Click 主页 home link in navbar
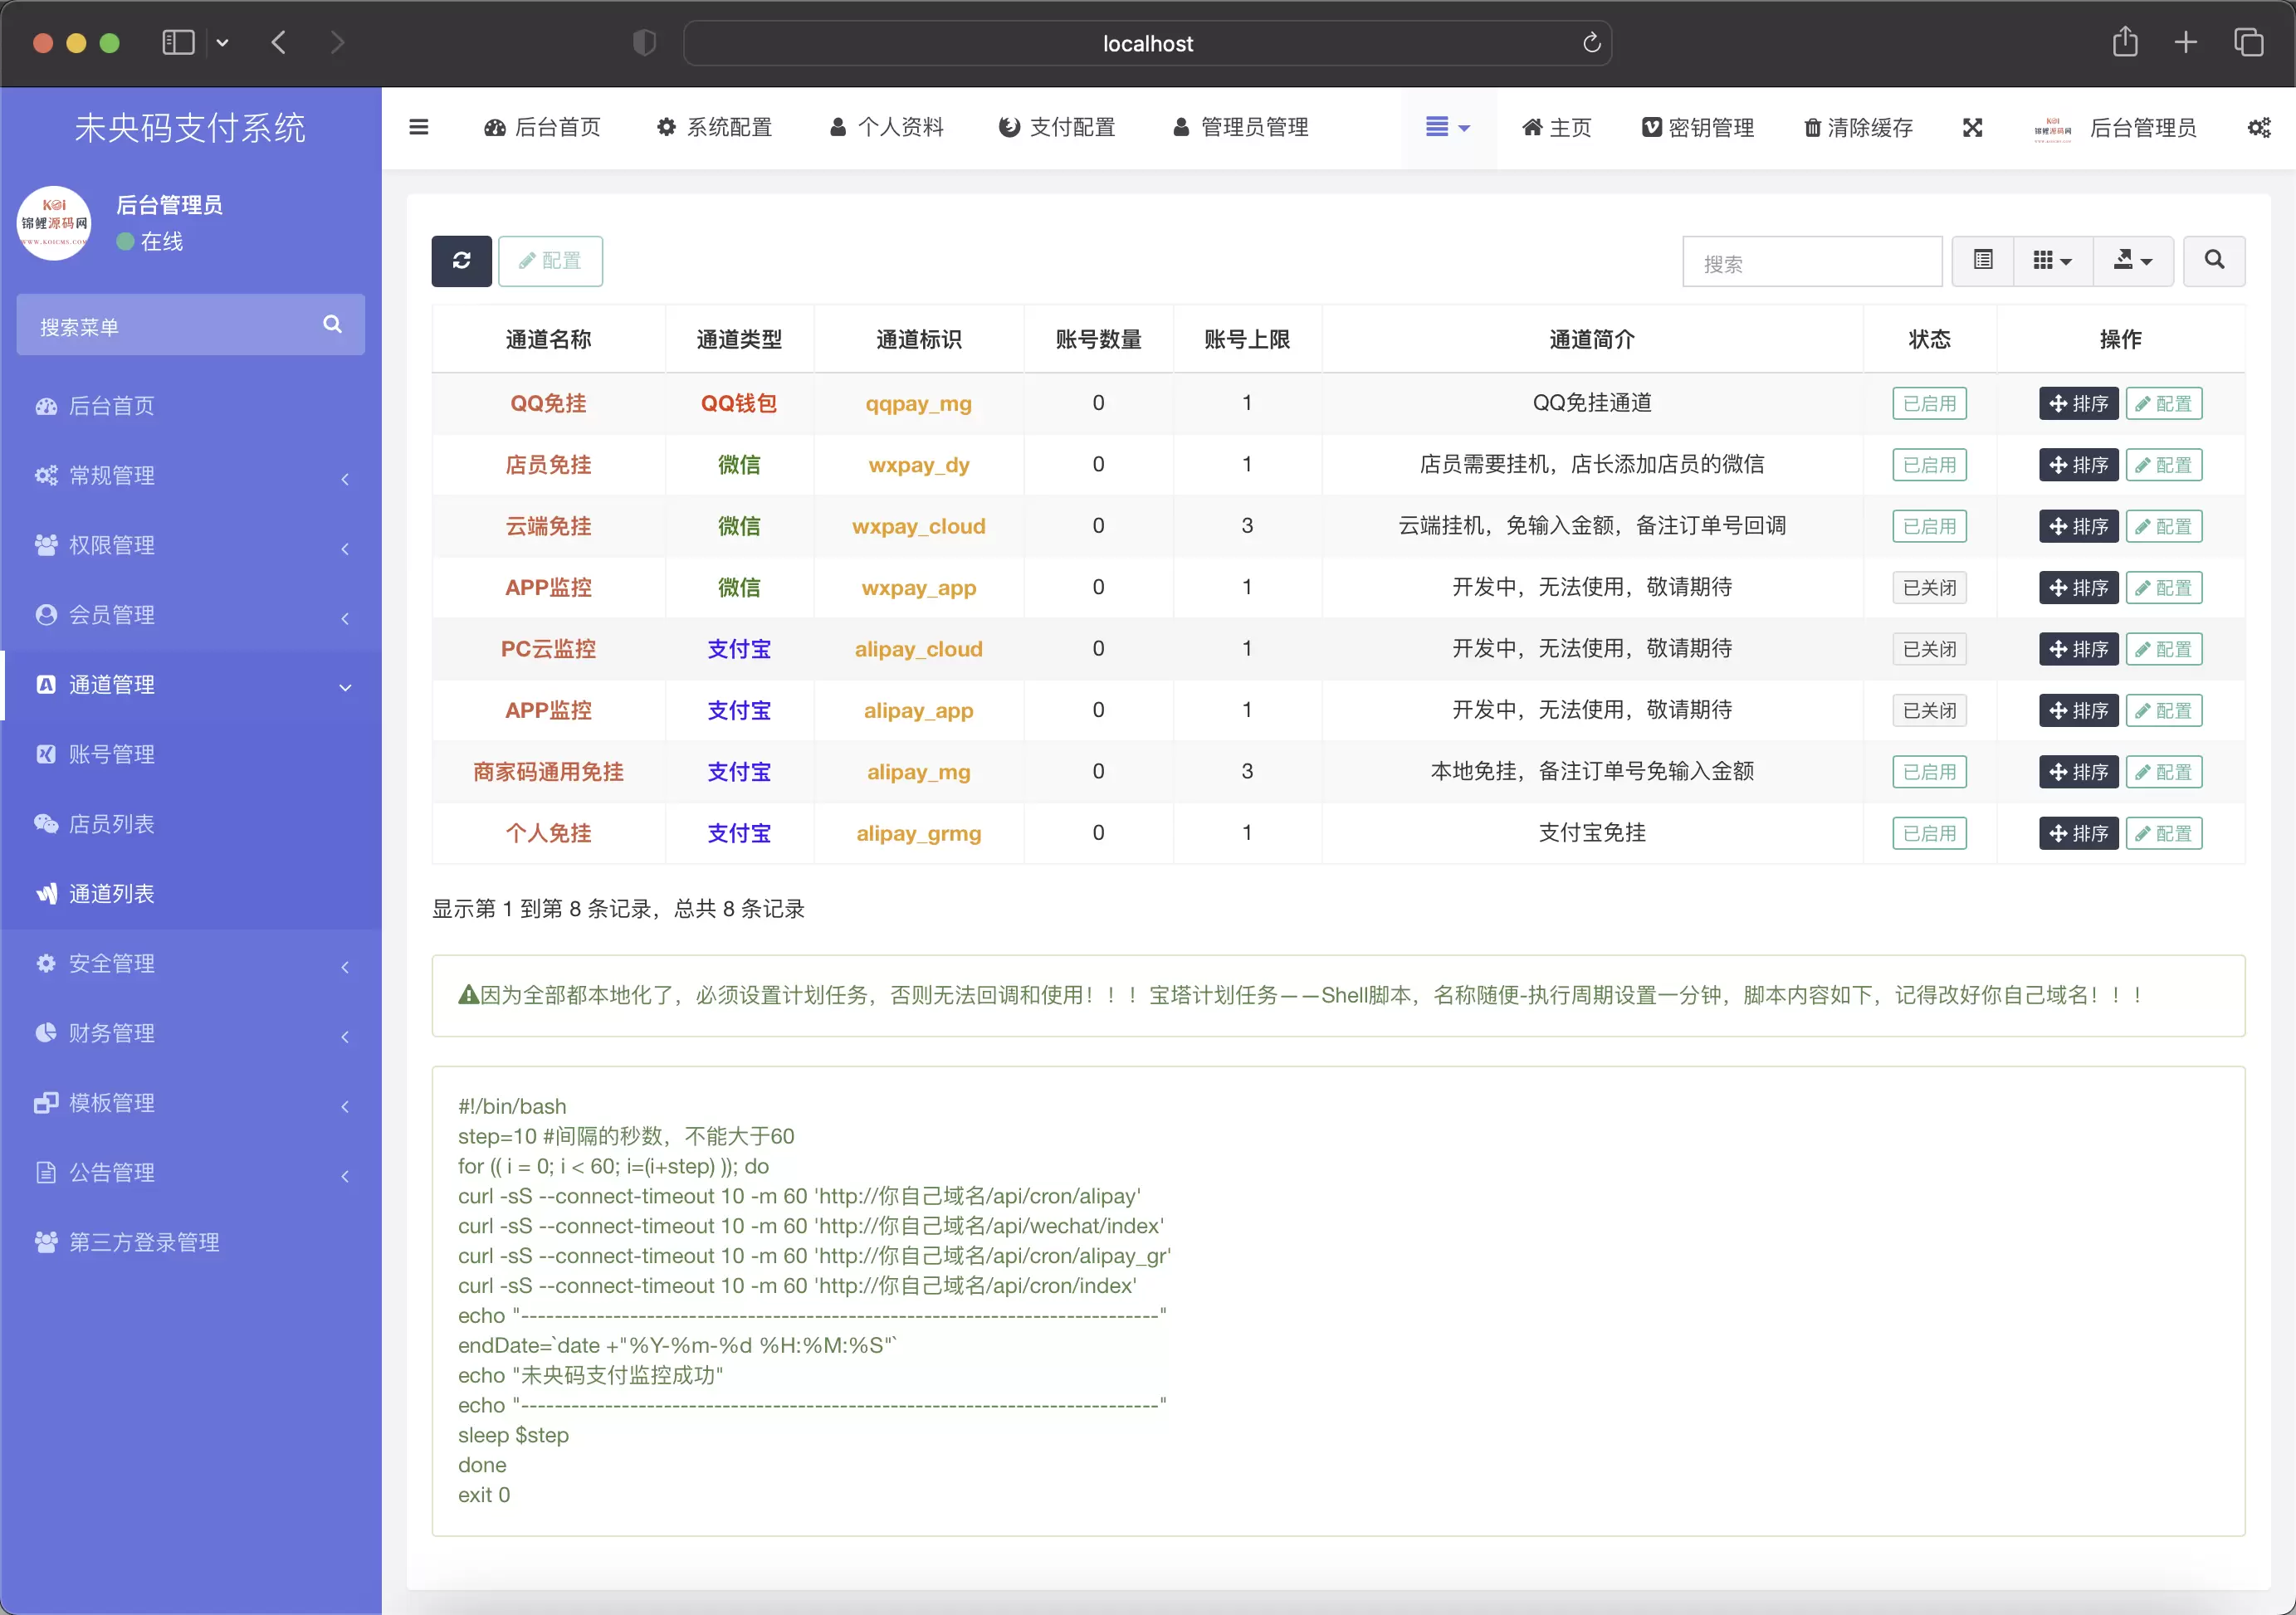The image size is (2296, 1615). (1556, 128)
